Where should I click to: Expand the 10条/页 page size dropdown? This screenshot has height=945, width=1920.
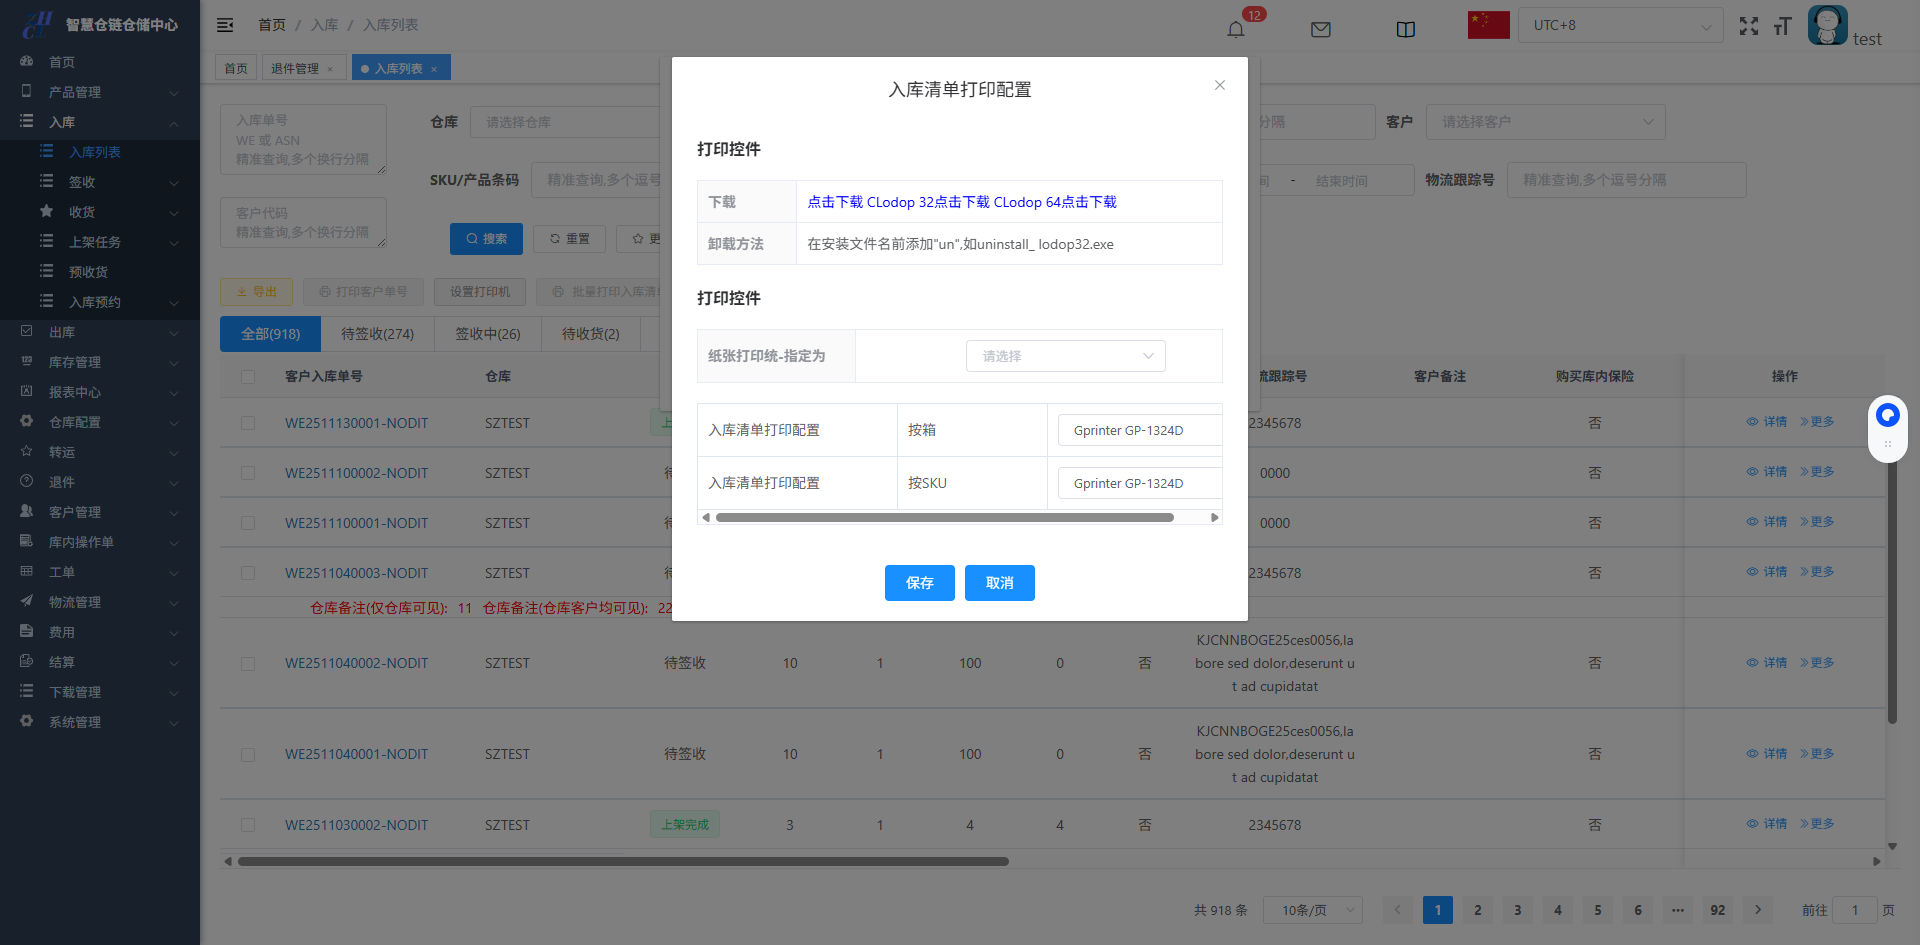point(1312,910)
